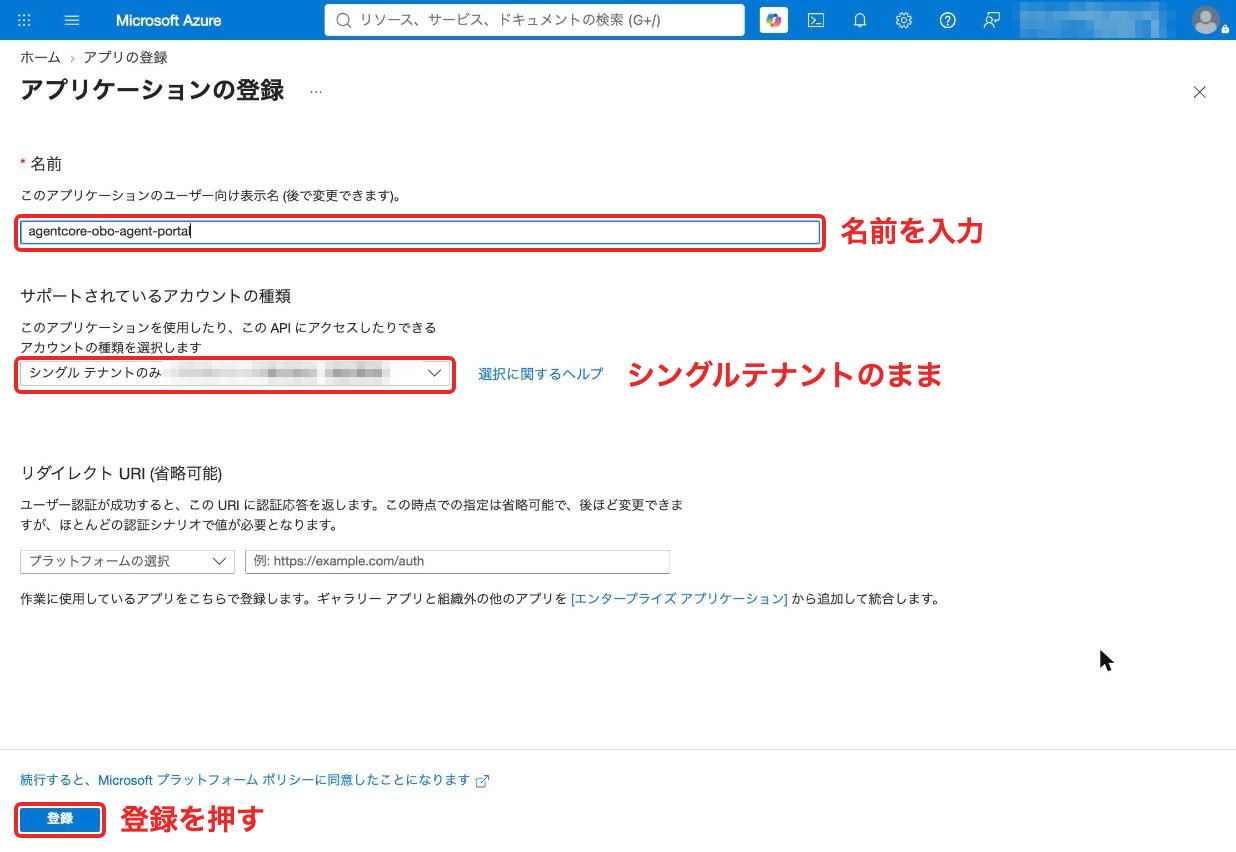This screenshot has height=852, width=1236.
Task: Click the 登録 button
Action: (60, 819)
